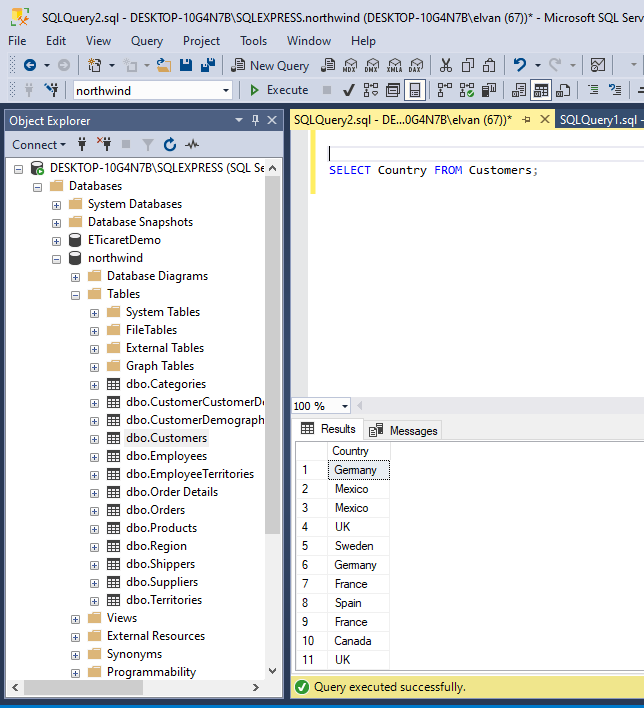
Task: Save the current query with Save icon
Action: point(186,65)
